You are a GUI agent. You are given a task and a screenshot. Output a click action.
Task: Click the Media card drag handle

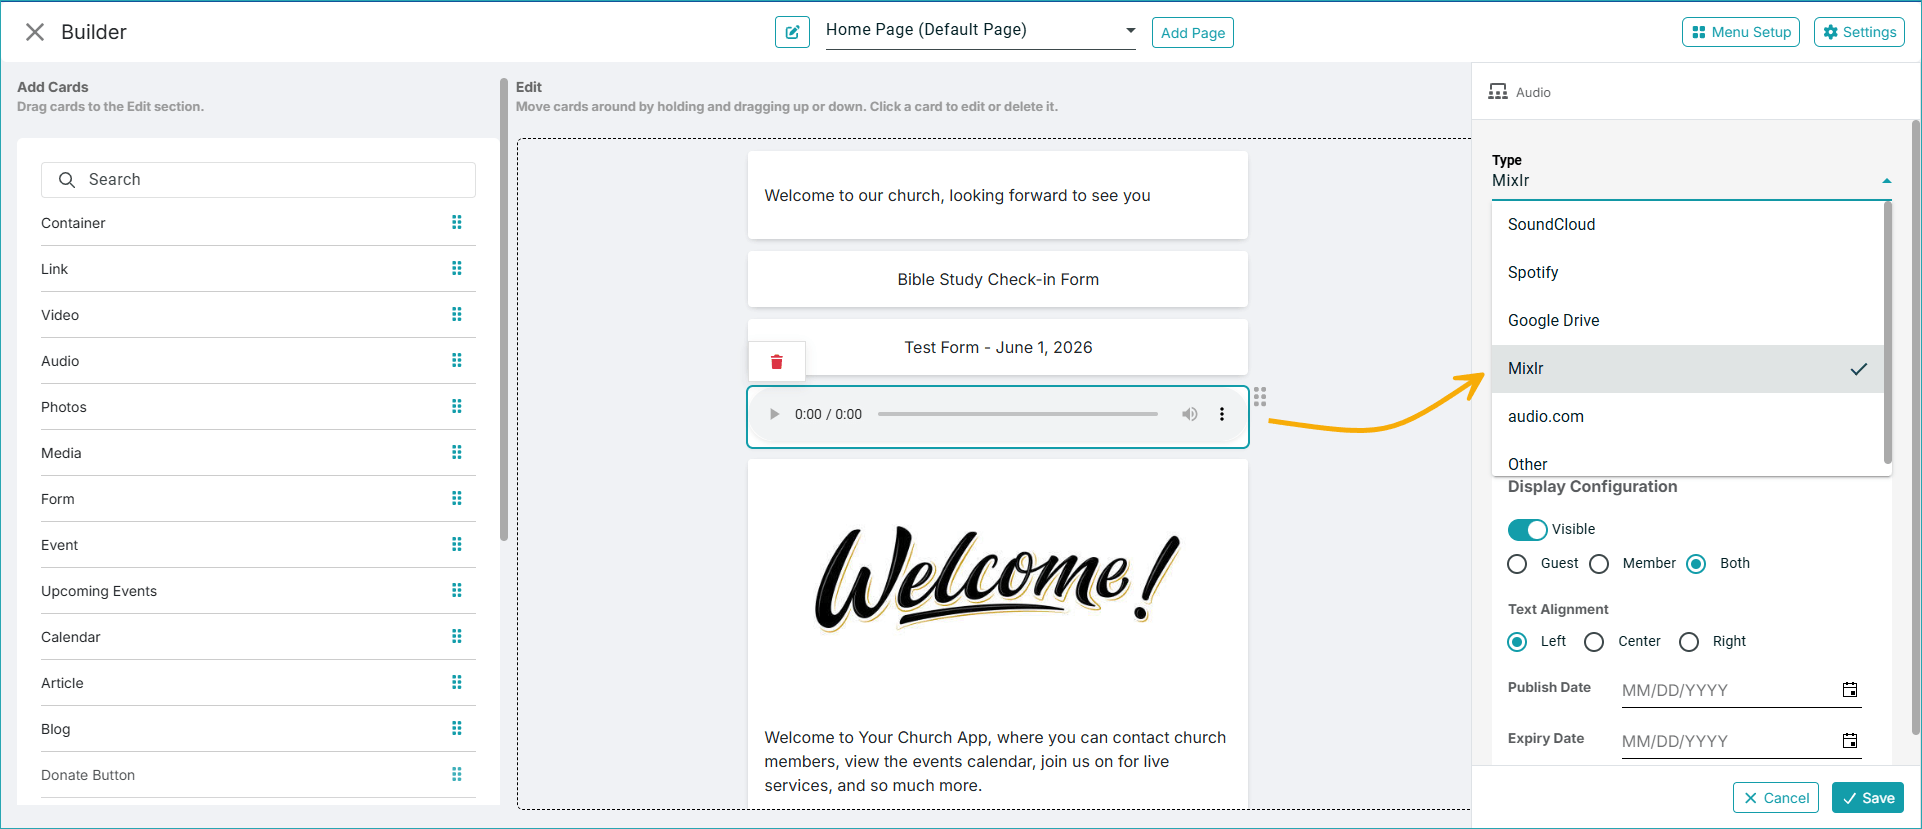457,452
